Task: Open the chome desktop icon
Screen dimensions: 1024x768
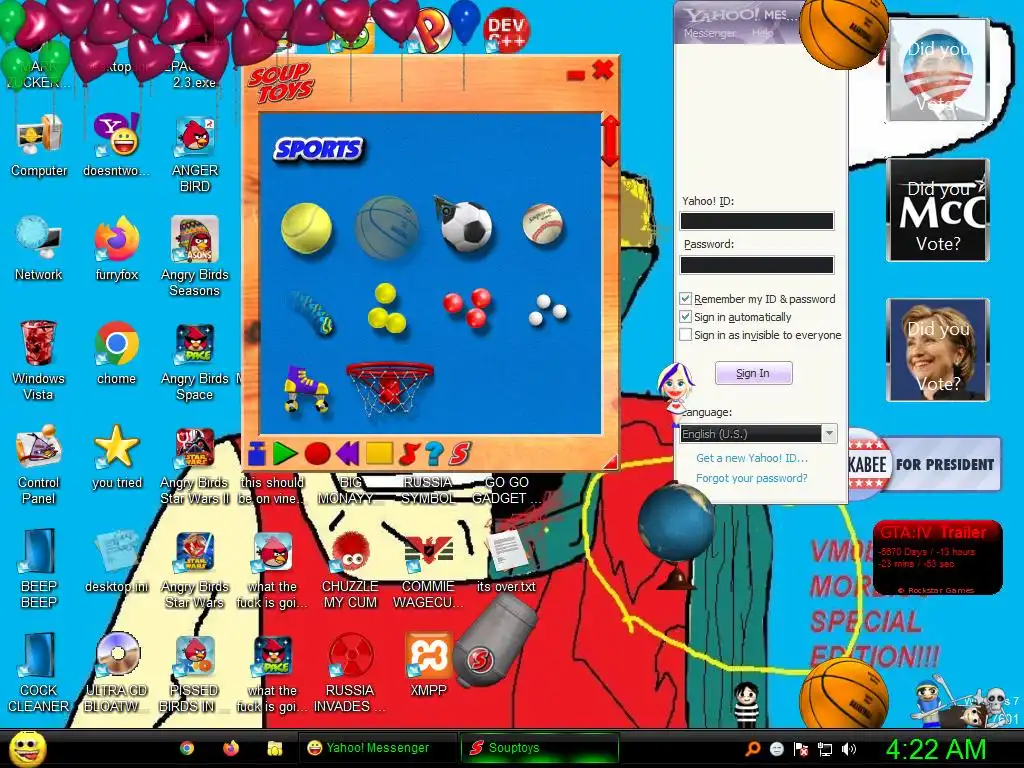Action: 117,353
